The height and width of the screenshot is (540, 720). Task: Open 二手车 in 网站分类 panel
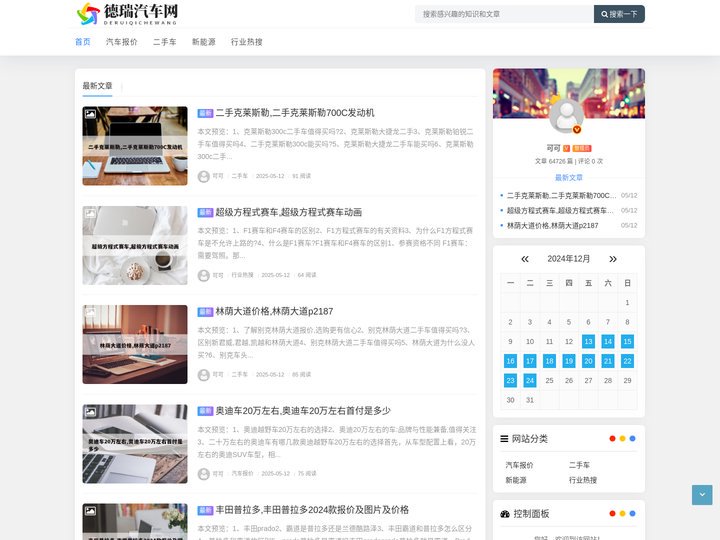579,465
